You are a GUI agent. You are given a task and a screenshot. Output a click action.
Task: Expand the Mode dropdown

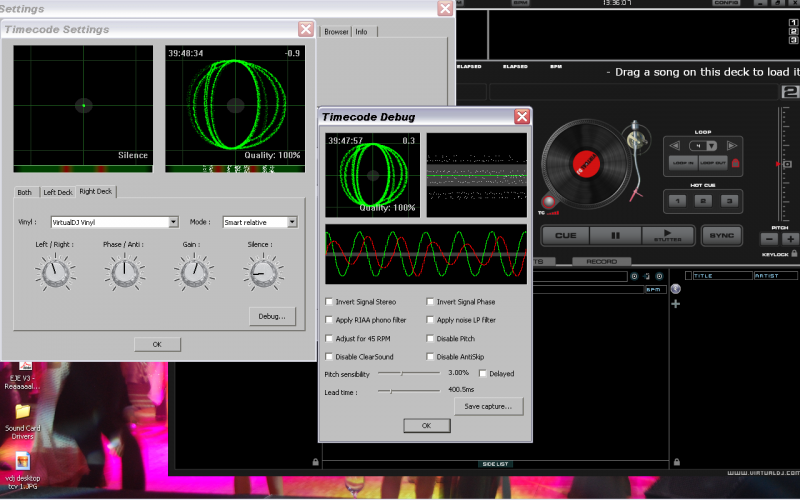click(292, 222)
